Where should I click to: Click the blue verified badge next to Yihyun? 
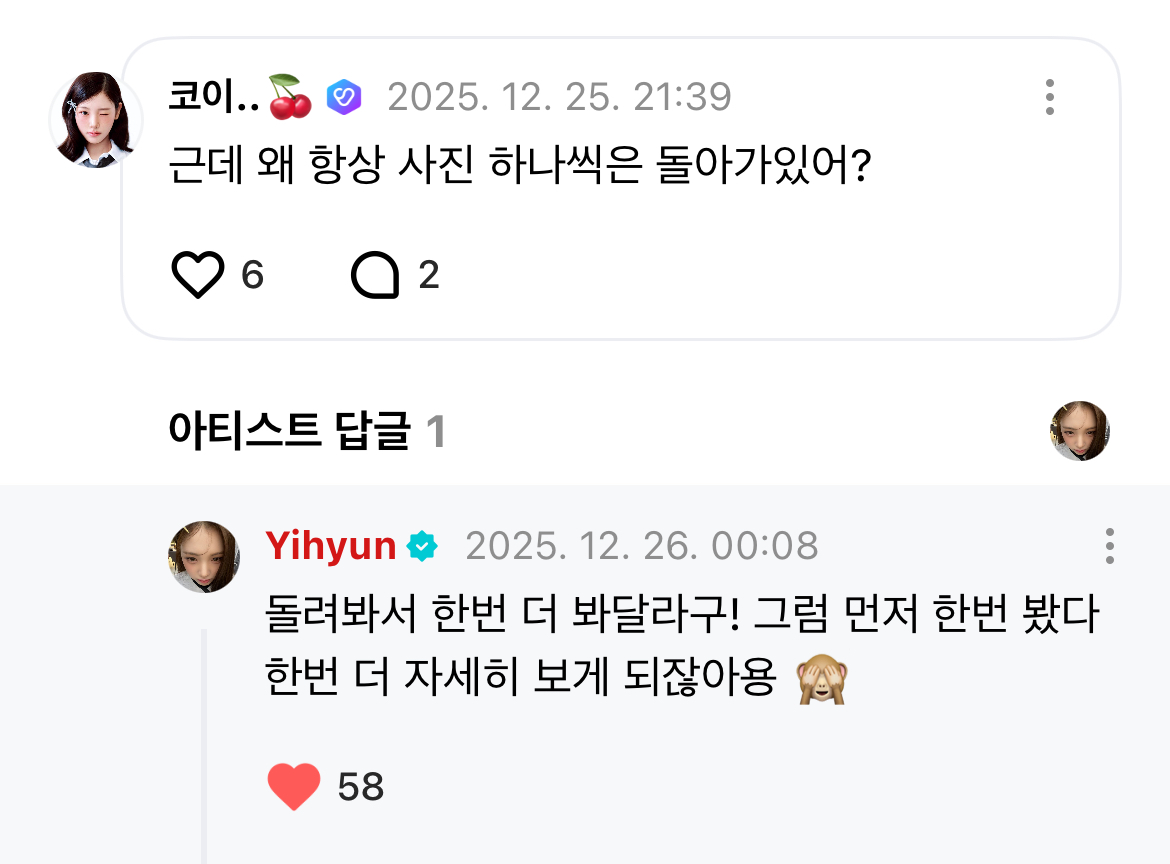(x=422, y=546)
